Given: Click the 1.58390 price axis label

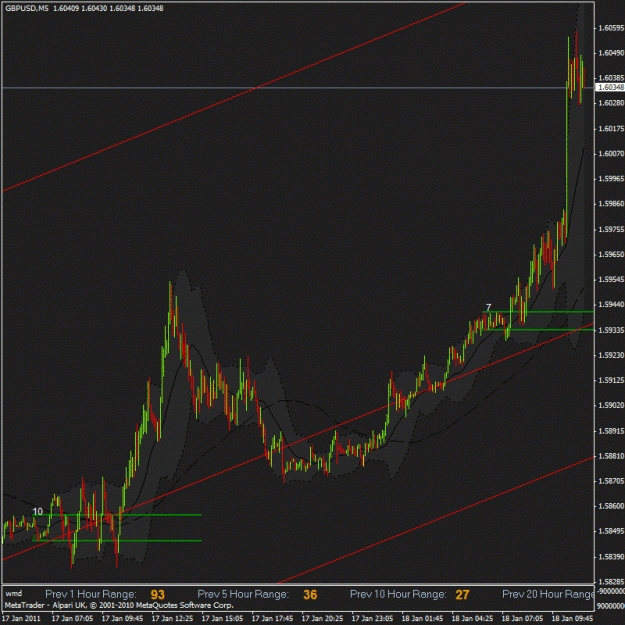Looking at the screenshot, I should click(x=611, y=557).
